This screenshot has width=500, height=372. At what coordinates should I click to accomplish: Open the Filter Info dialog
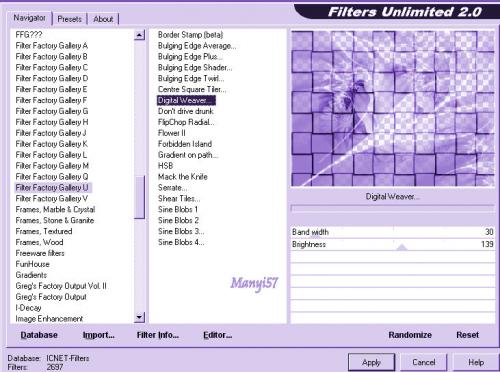click(158, 335)
